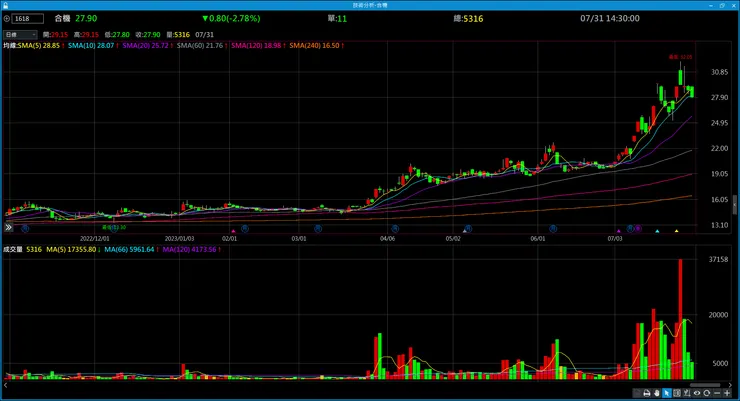Click the drawing tools icon in bottom toolbar
The image size is (740, 401).
pyautogui.click(x=687, y=393)
